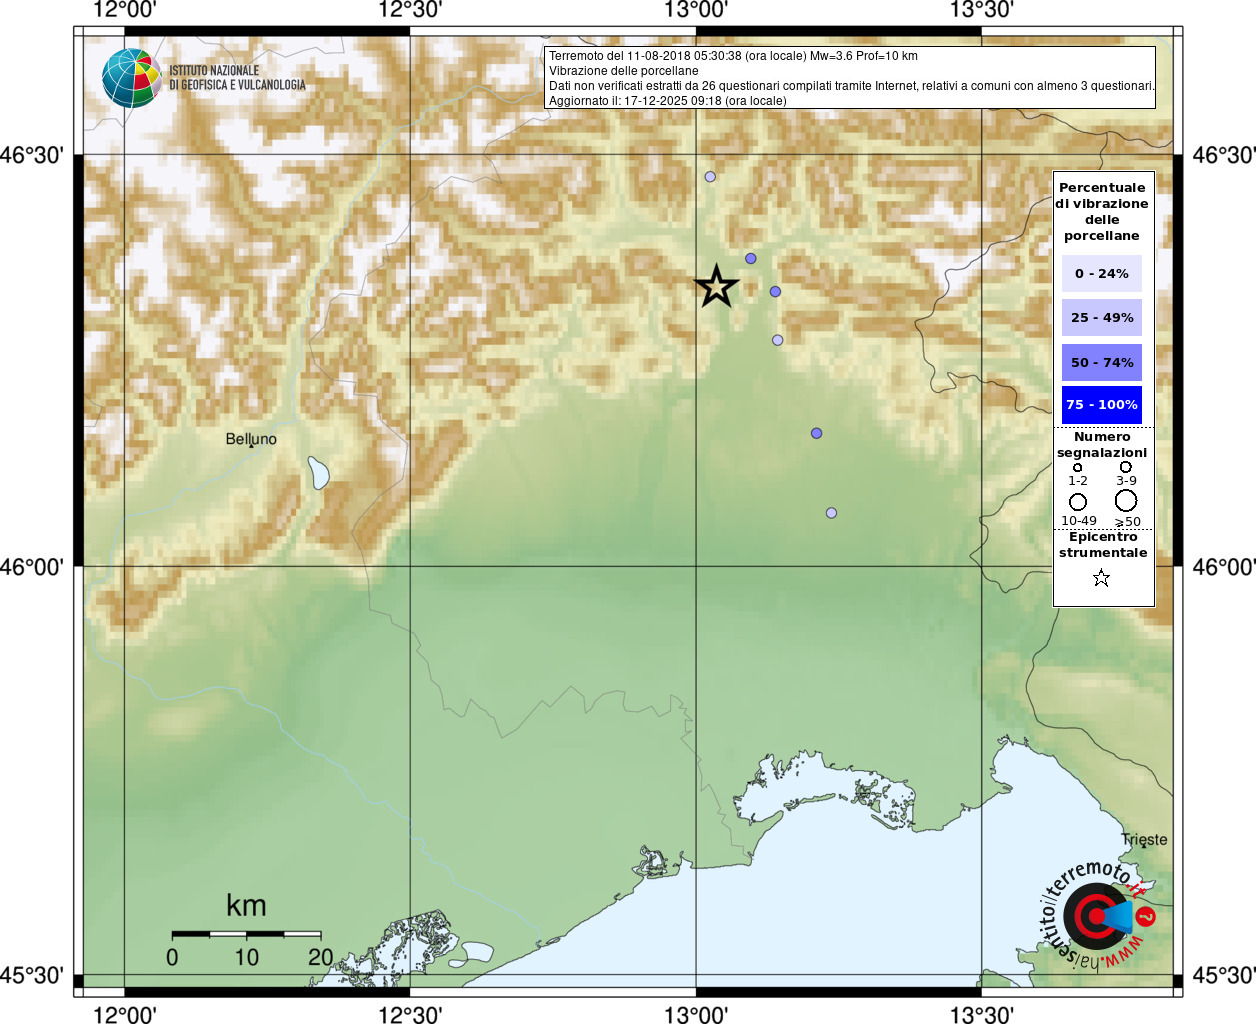
Task: Click the INGV globe logo
Action: pyautogui.click(x=132, y=78)
